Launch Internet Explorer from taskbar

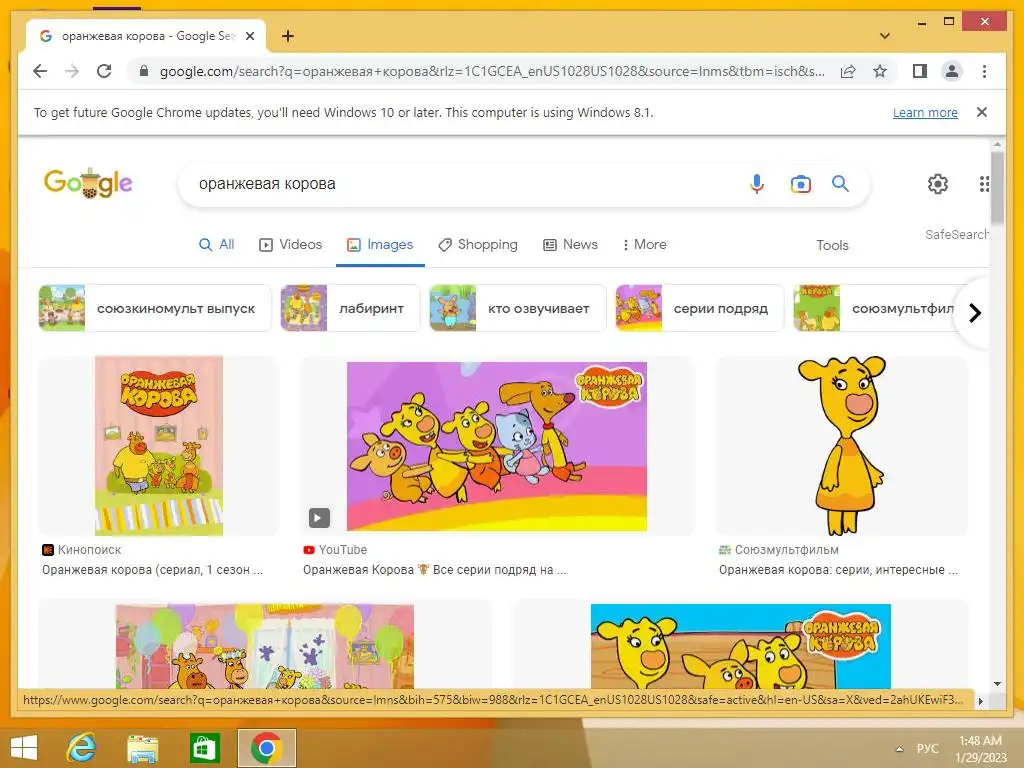click(x=82, y=748)
